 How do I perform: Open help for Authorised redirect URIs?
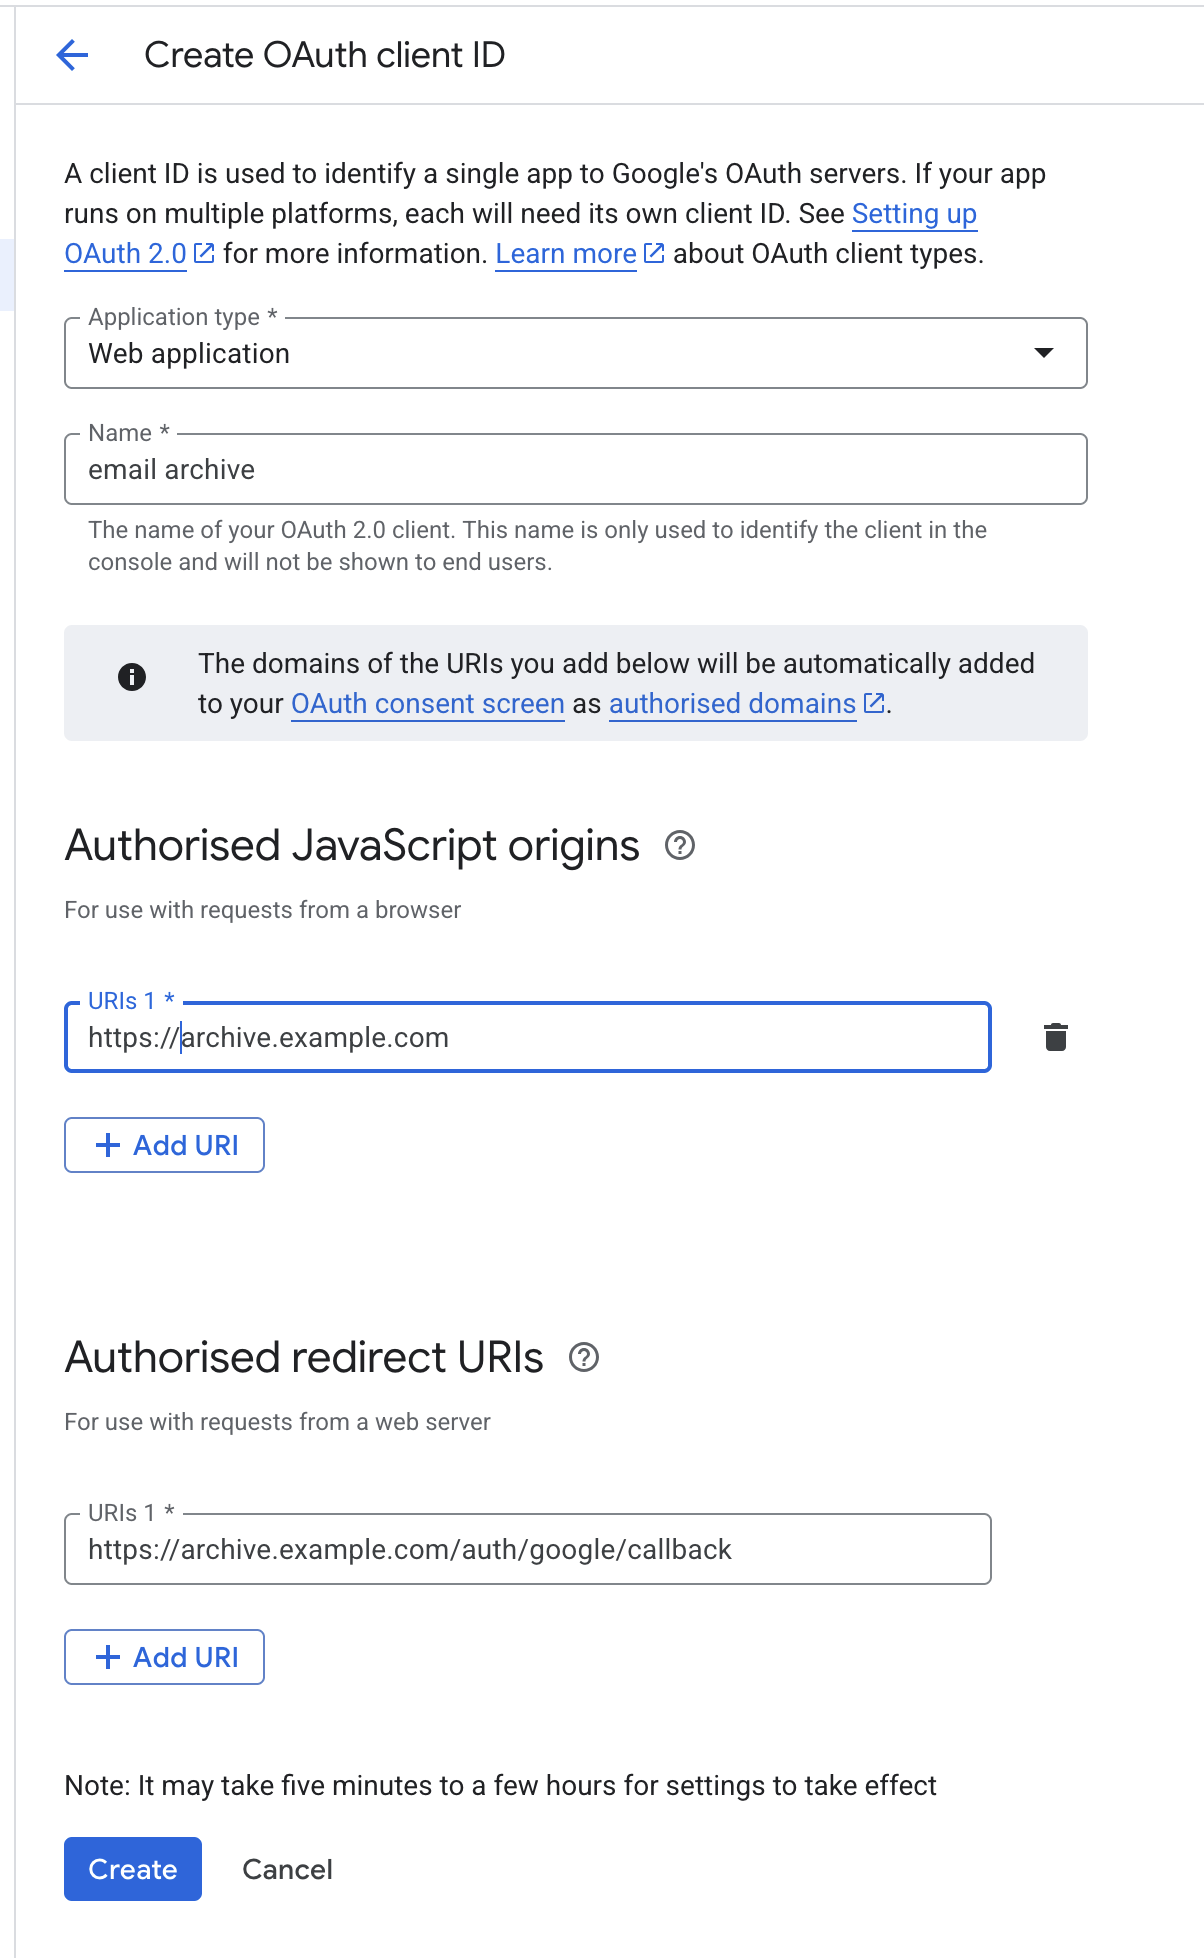(x=584, y=1358)
